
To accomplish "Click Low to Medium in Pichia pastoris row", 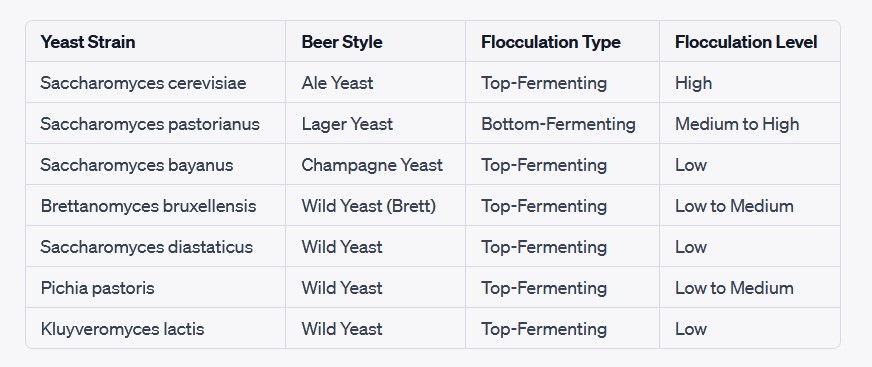I will coord(750,287).
